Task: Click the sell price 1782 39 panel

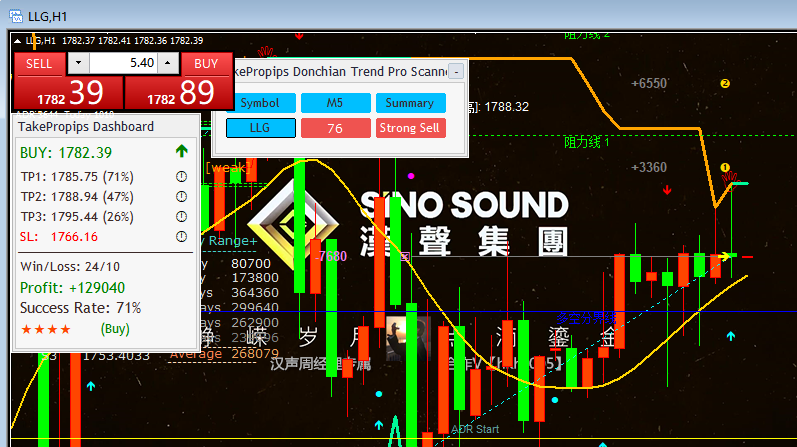Action: [69, 93]
